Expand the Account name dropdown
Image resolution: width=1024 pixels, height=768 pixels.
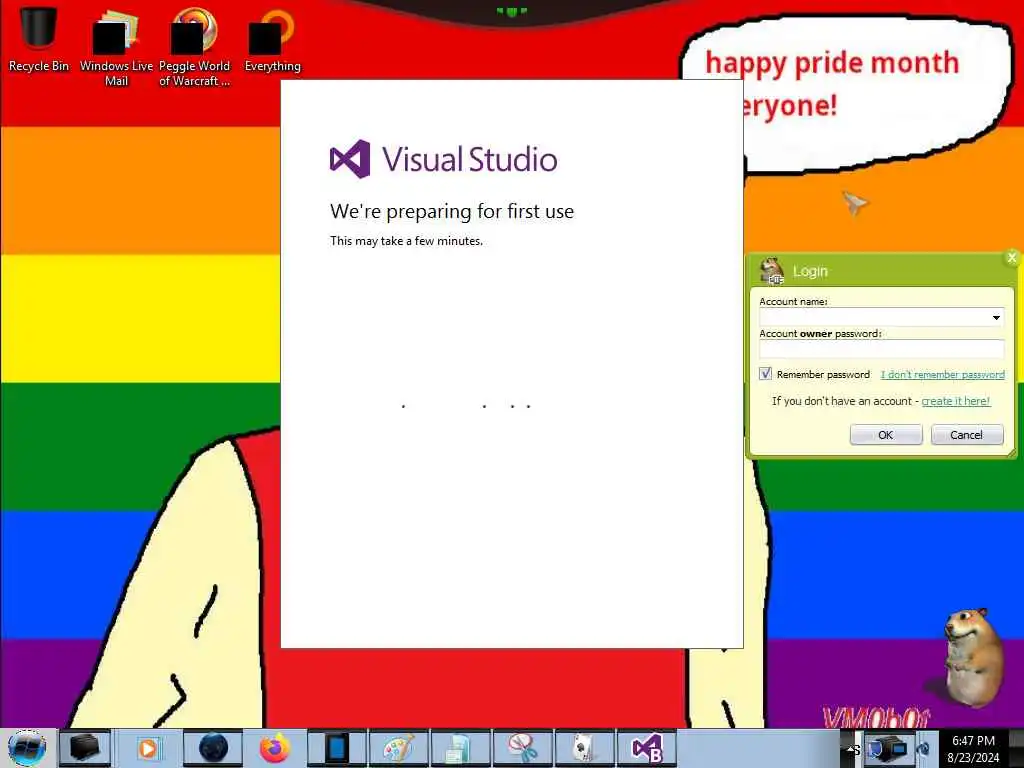996,317
